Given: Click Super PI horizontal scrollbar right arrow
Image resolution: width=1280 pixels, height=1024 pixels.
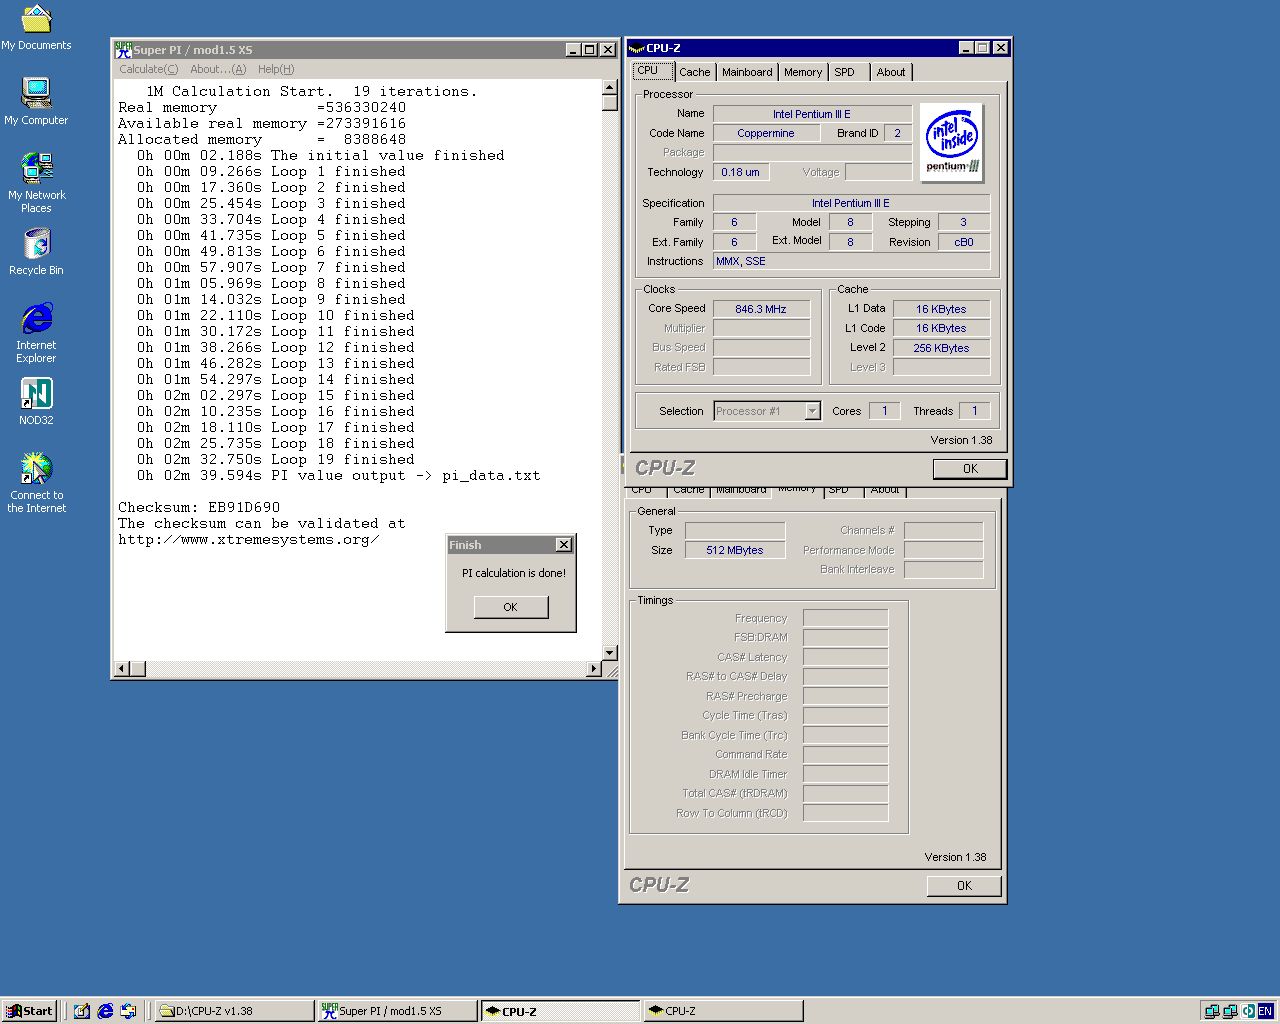Looking at the screenshot, I should 594,668.
